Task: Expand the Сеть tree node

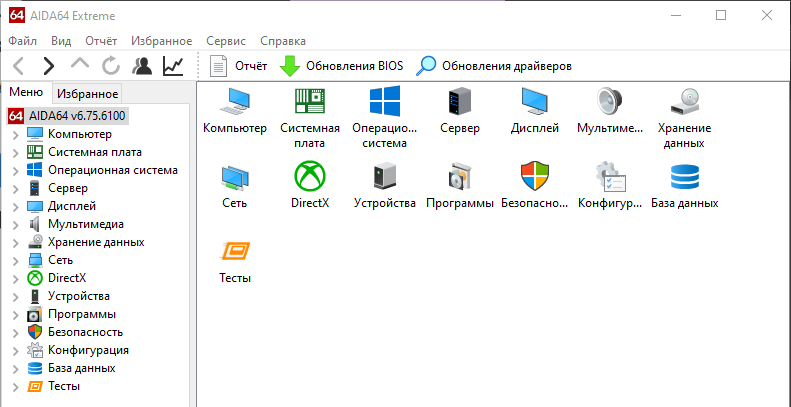Action: pyautogui.click(x=15, y=260)
